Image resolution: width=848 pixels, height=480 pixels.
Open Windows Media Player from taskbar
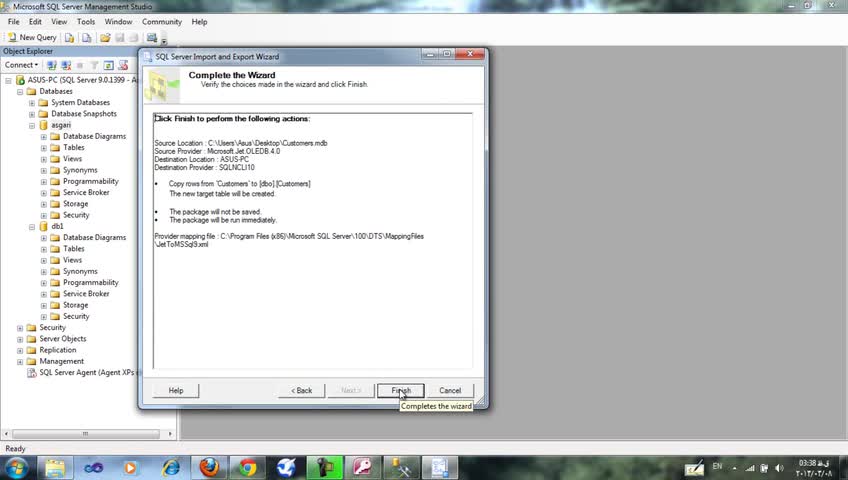[x=130, y=468]
